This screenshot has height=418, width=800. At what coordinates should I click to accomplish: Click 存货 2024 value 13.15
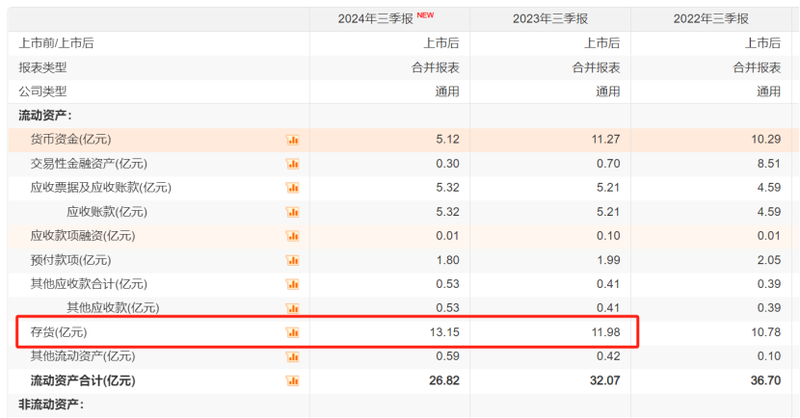click(x=444, y=332)
